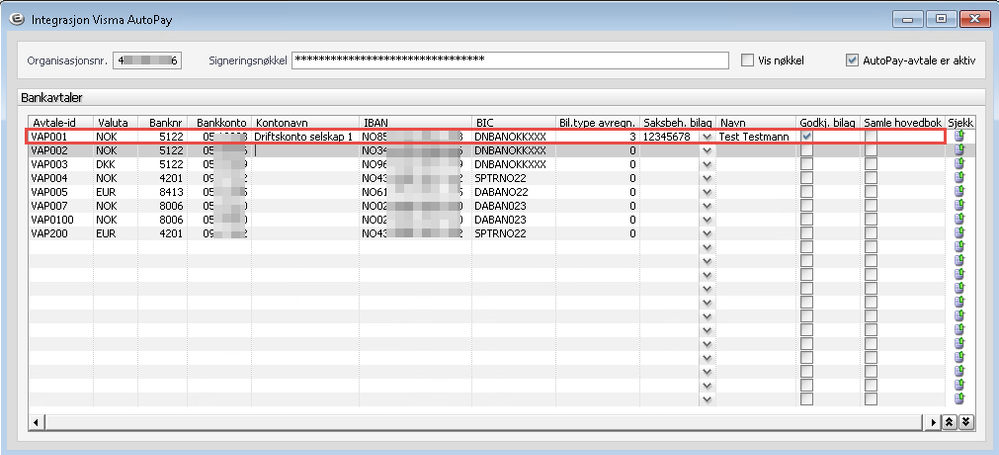Click the Bil.type avregn. column header
Viewport: 999px width, 455px height.
[x=598, y=122]
